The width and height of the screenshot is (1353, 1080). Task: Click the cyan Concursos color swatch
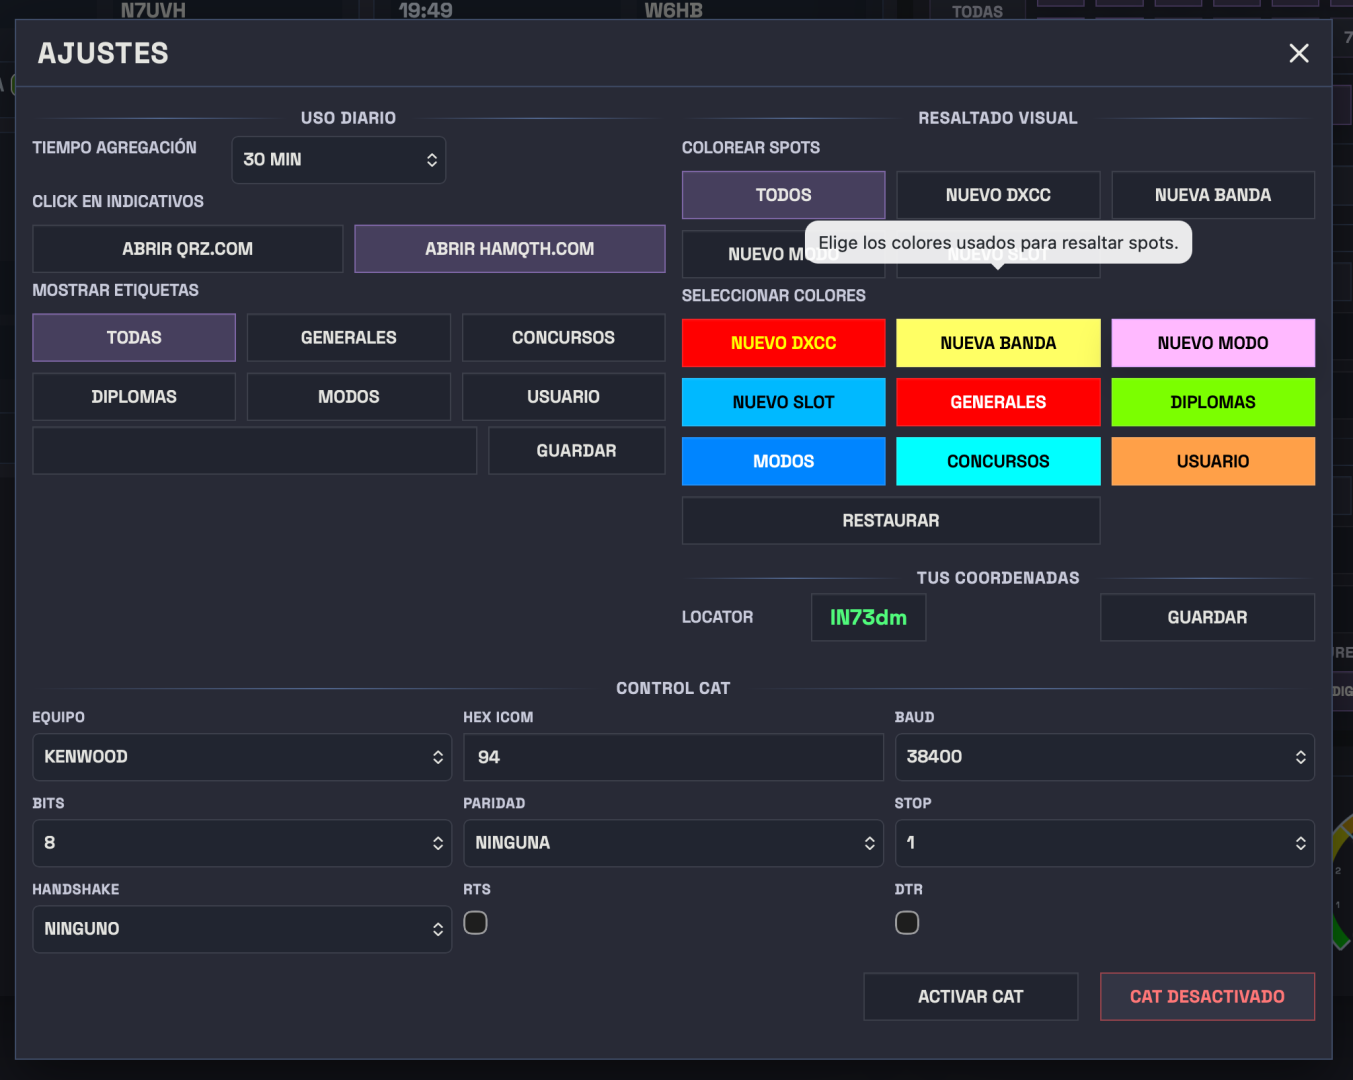point(997,461)
